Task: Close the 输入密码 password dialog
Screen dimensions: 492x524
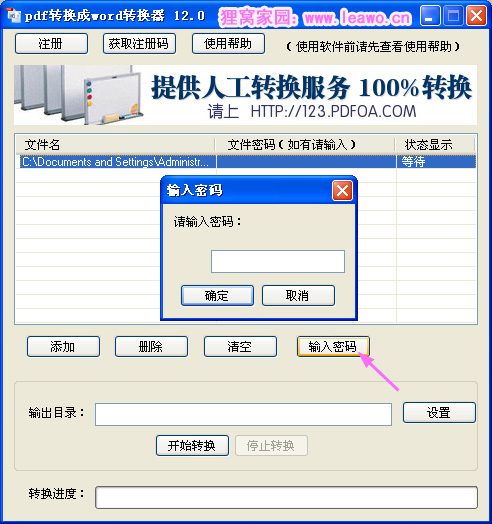Action: [x=342, y=191]
